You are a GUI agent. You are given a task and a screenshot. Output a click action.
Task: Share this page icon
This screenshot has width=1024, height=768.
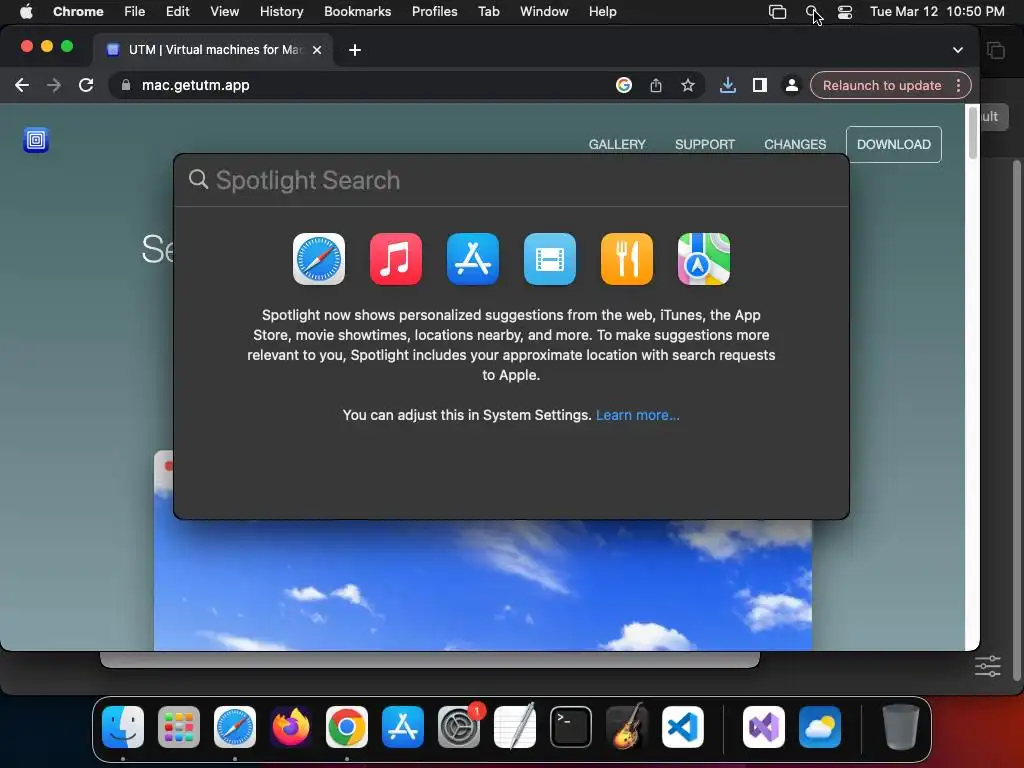(x=656, y=86)
